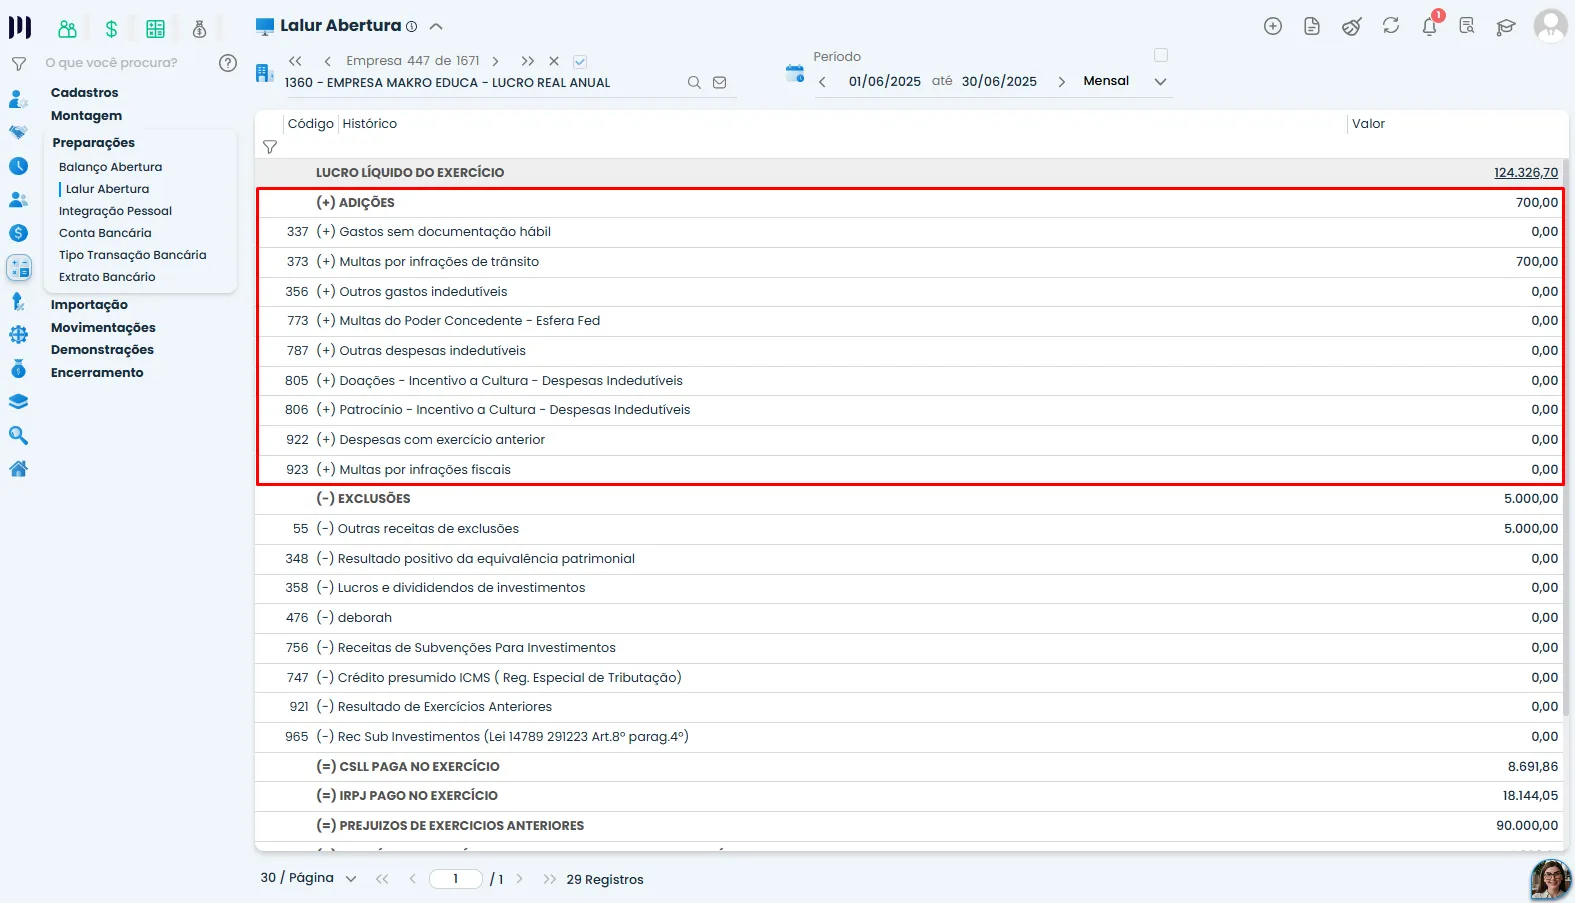
Task: Tick the empty checkbox above Período dropdown
Action: tap(1161, 55)
